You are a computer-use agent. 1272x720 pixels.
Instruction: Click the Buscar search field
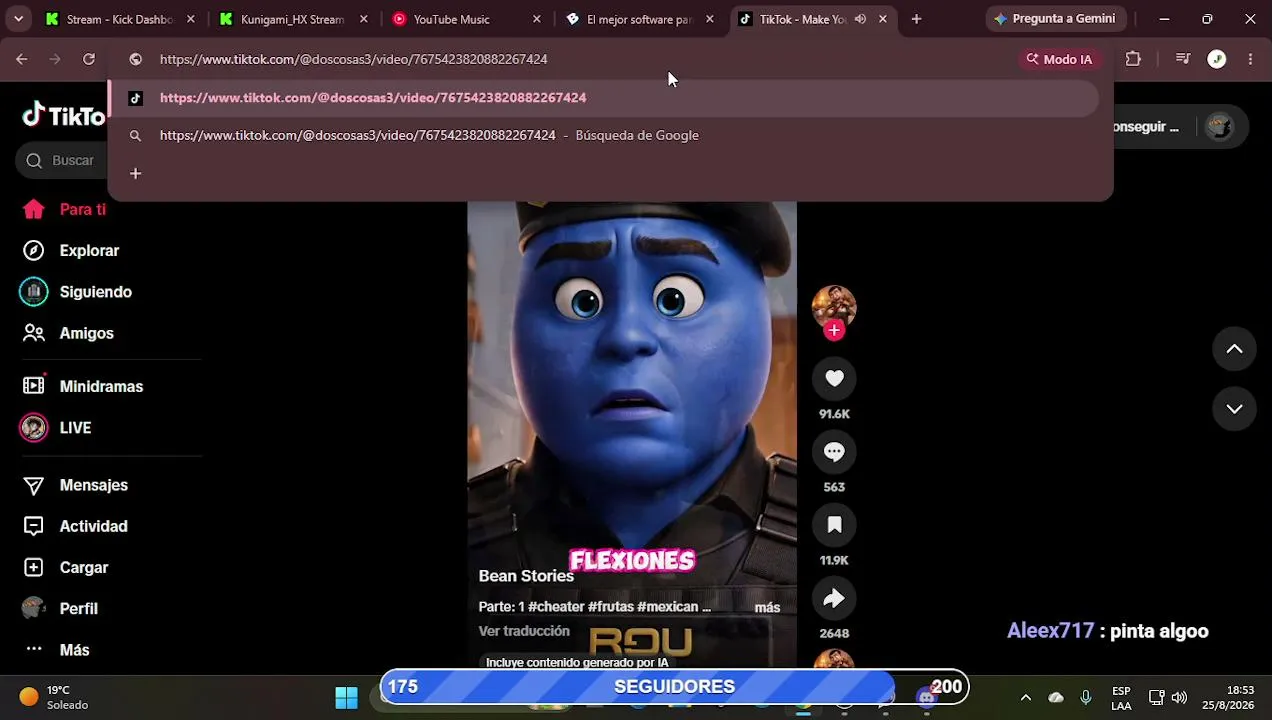pyautogui.click(x=62, y=160)
